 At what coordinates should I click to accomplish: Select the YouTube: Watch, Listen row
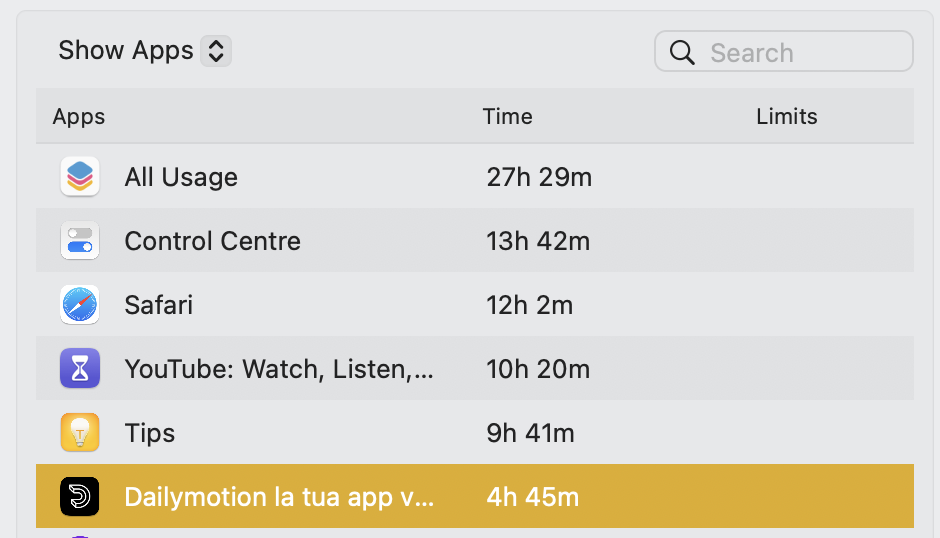(x=475, y=368)
